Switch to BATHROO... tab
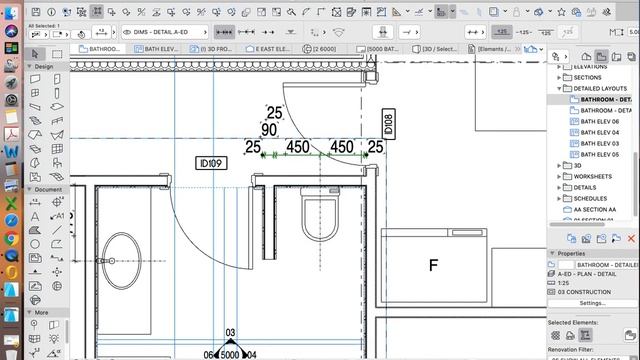This screenshot has width=640, height=360. (99, 49)
